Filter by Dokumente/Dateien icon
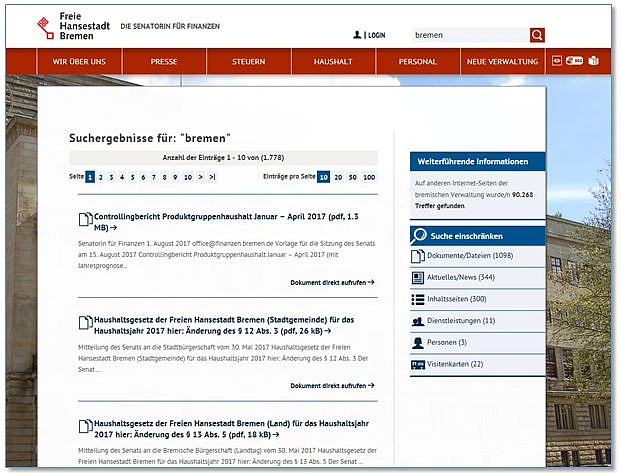Image resolution: width=621 pixels, height=473 pixels. [418, 256]
